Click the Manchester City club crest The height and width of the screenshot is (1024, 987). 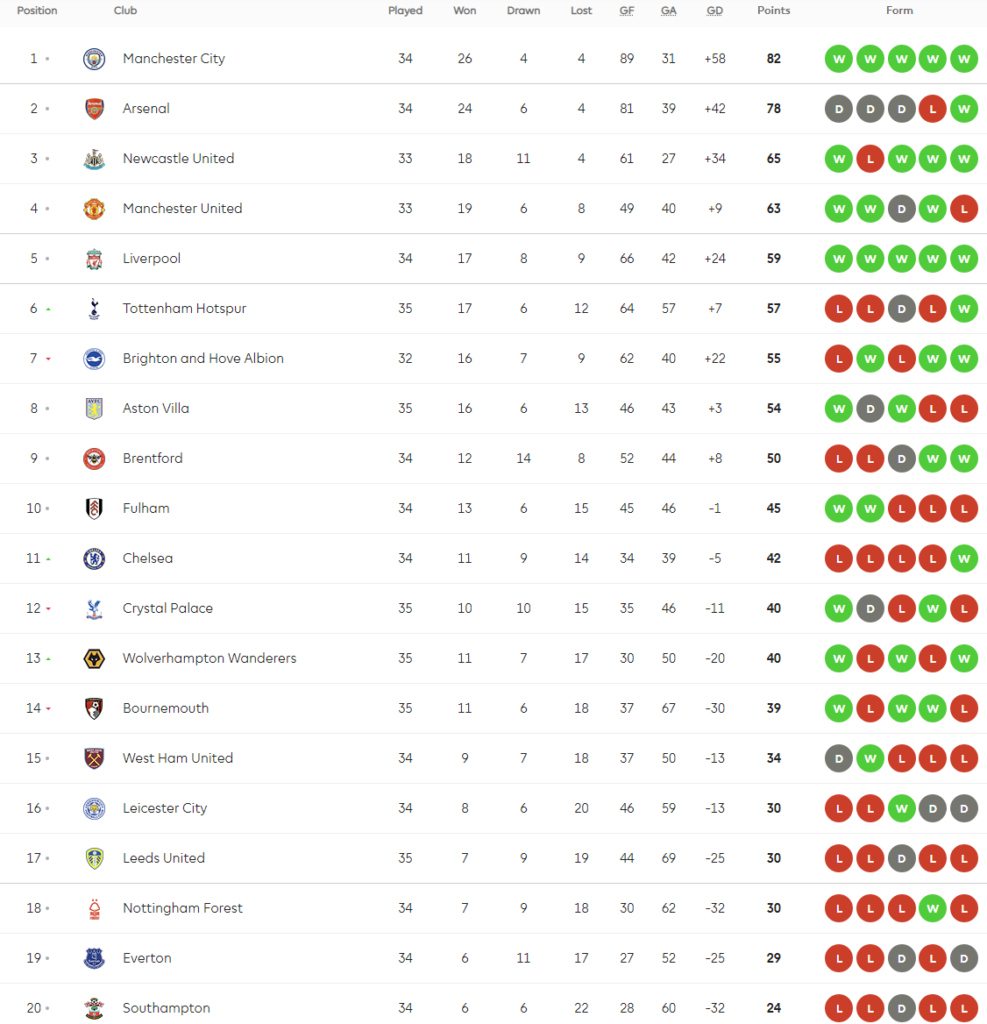(94, 59)
